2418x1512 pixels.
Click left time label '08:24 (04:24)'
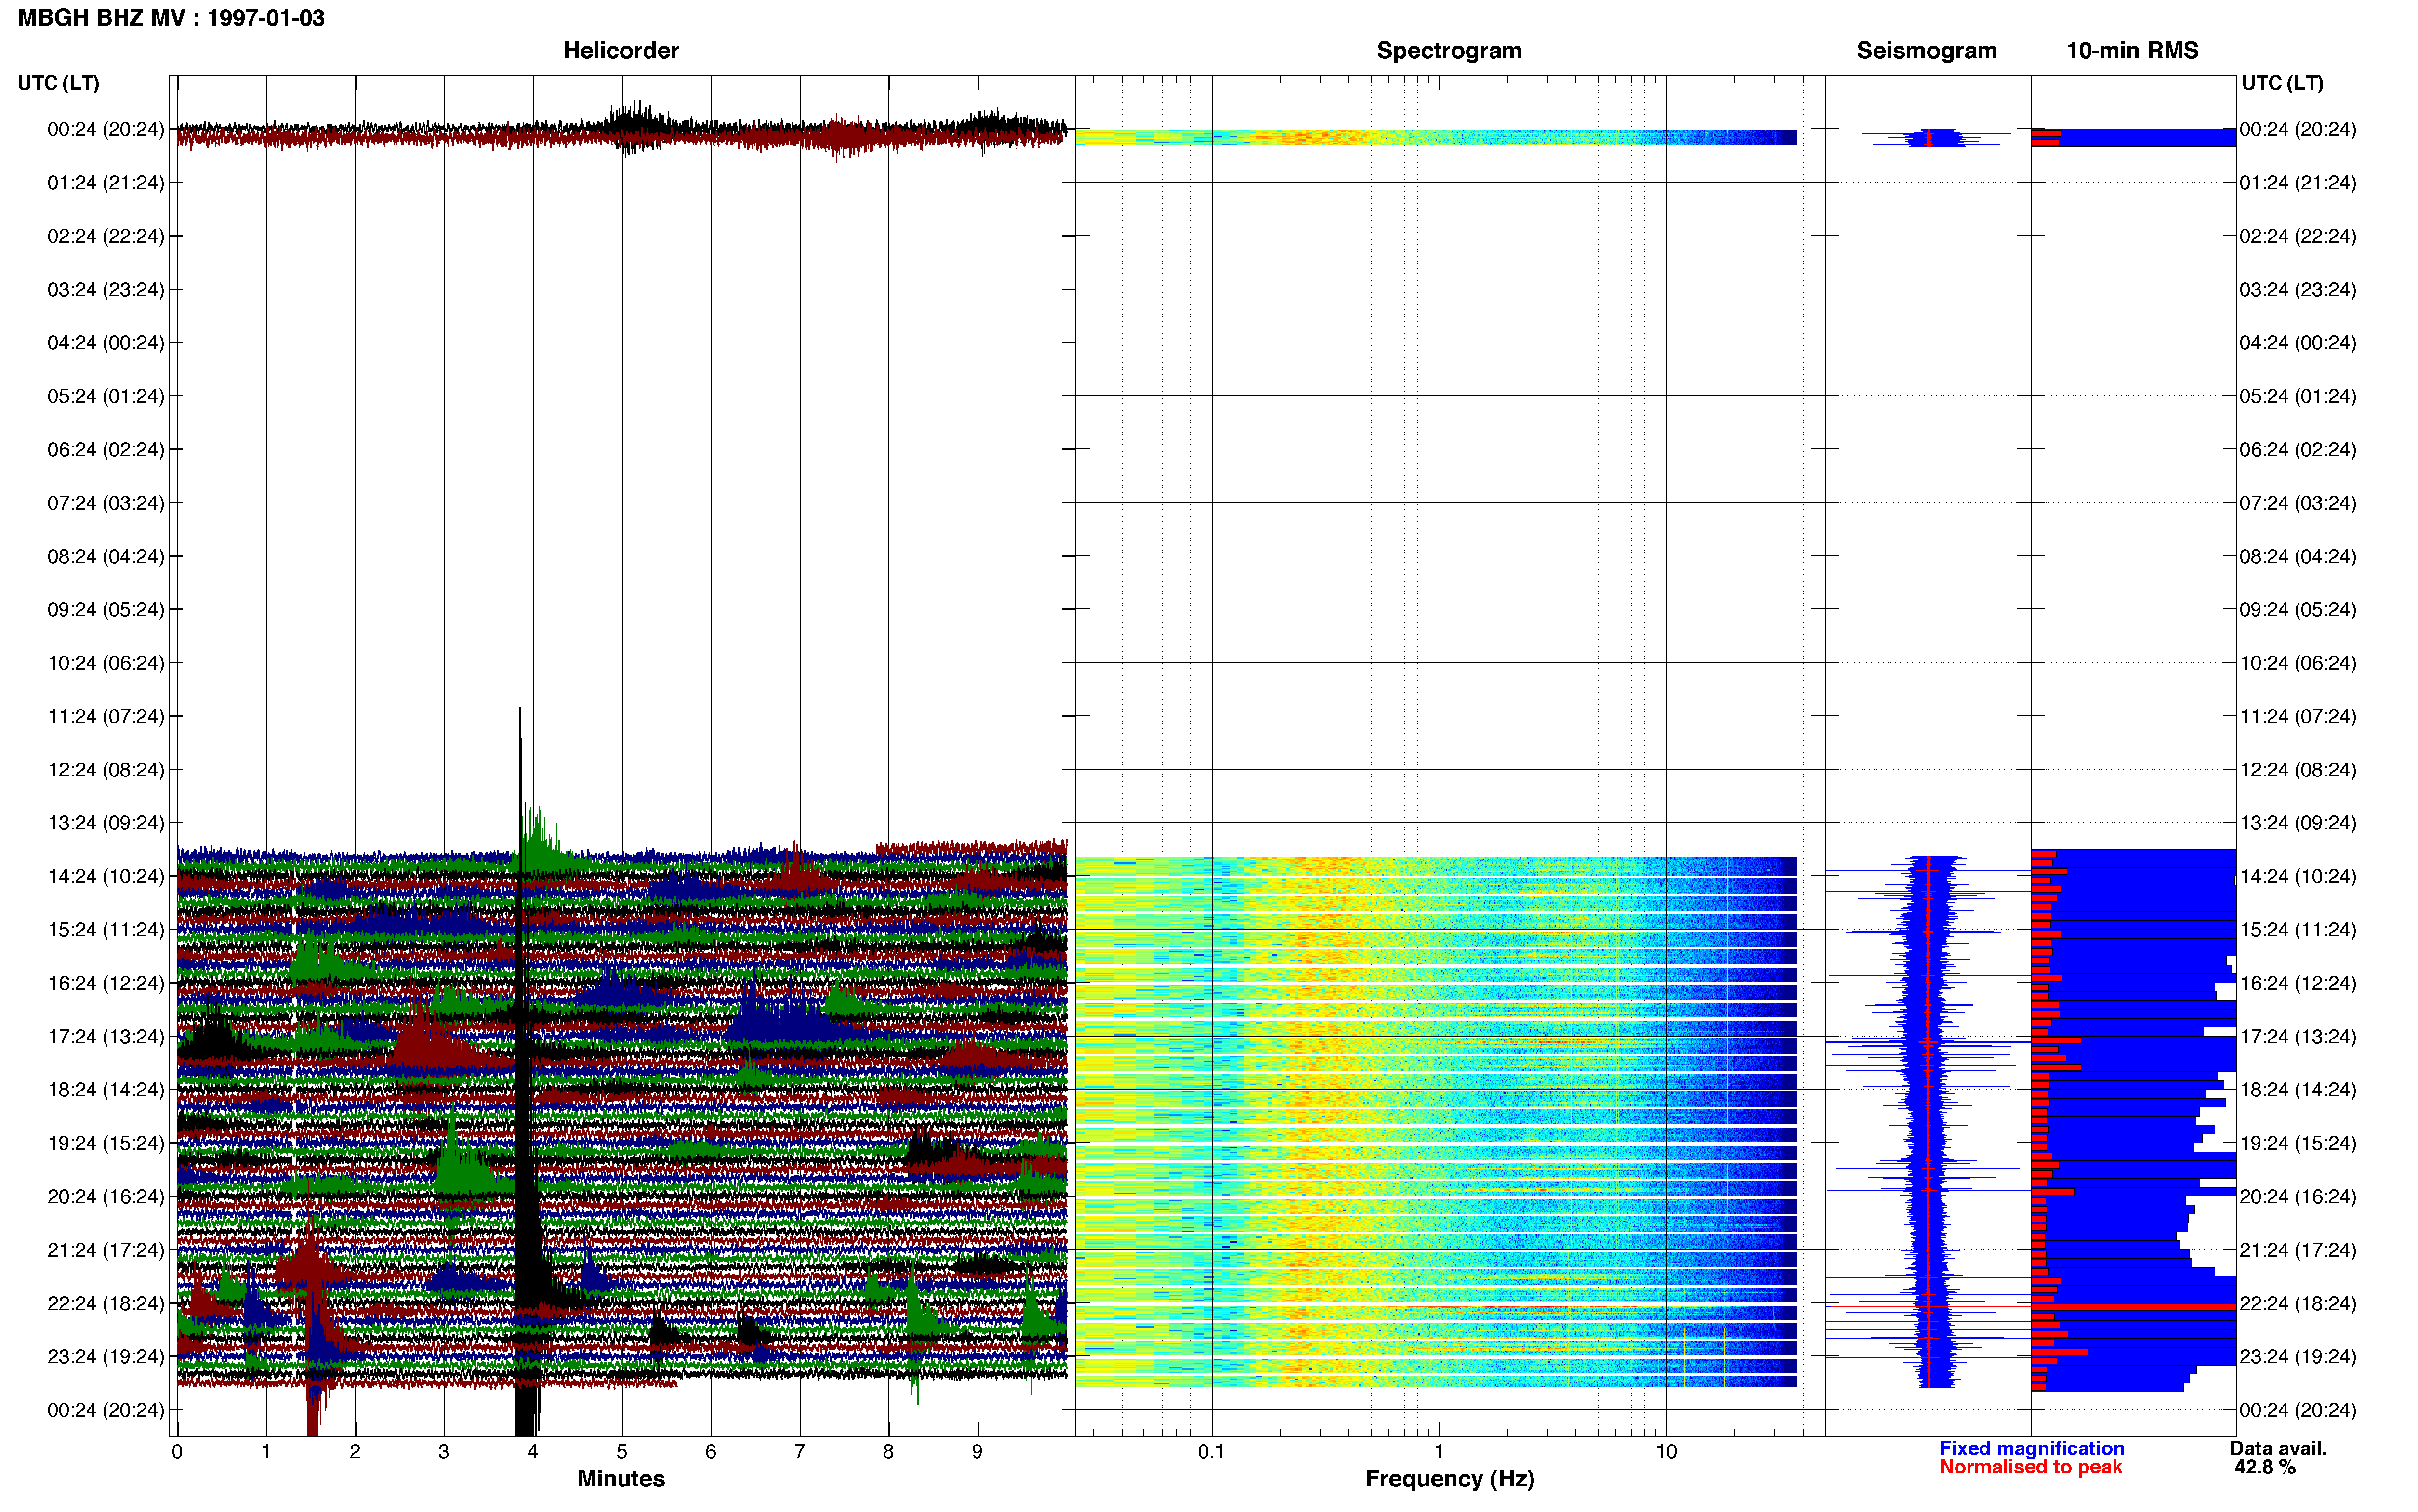(x=106, y=556)
